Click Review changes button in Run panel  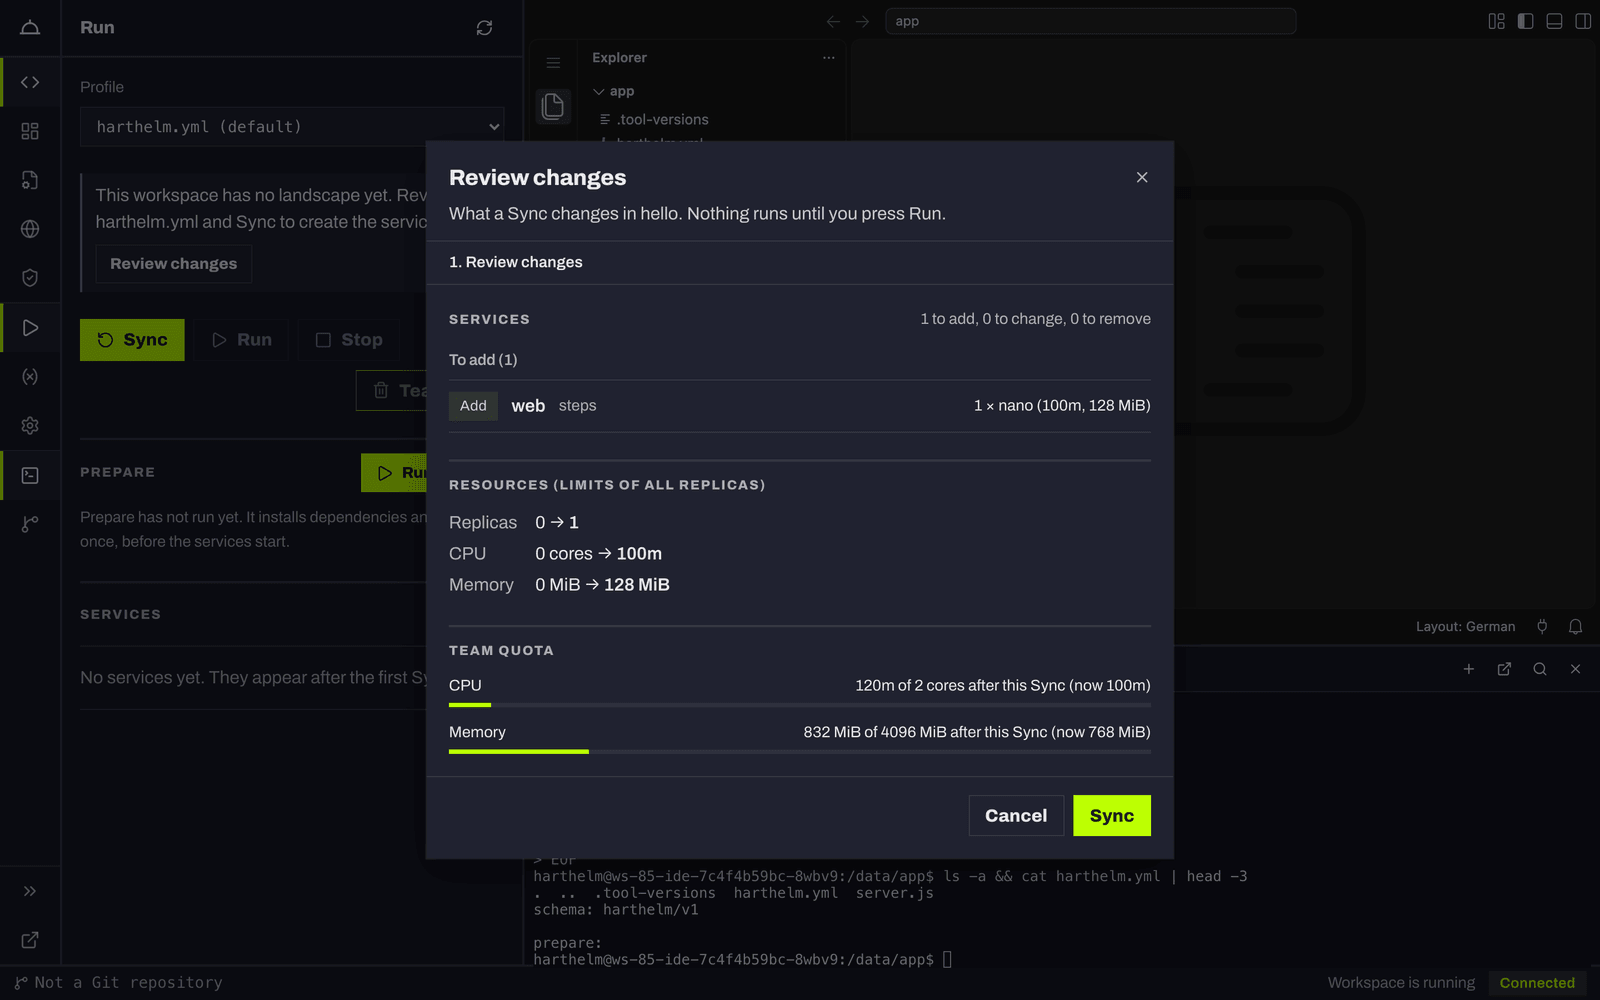[x=173, y=264]
